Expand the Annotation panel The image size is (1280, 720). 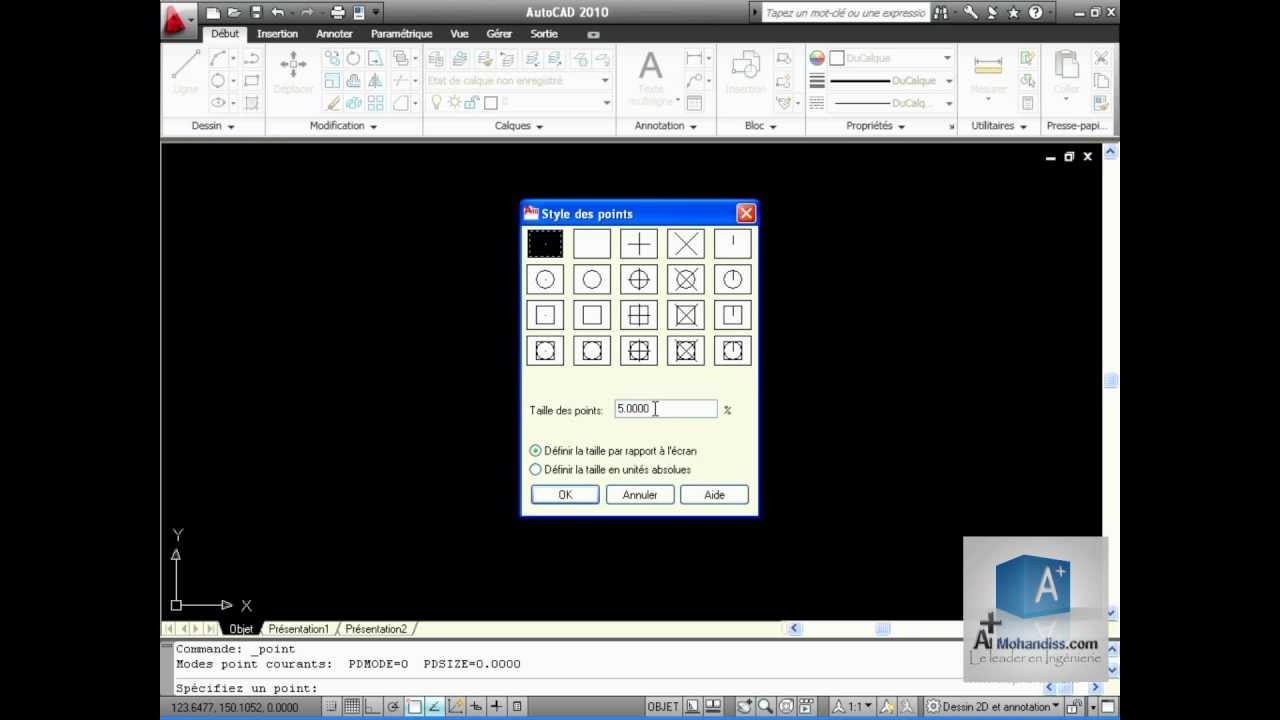pyautogui.click(x=666, y=126)
